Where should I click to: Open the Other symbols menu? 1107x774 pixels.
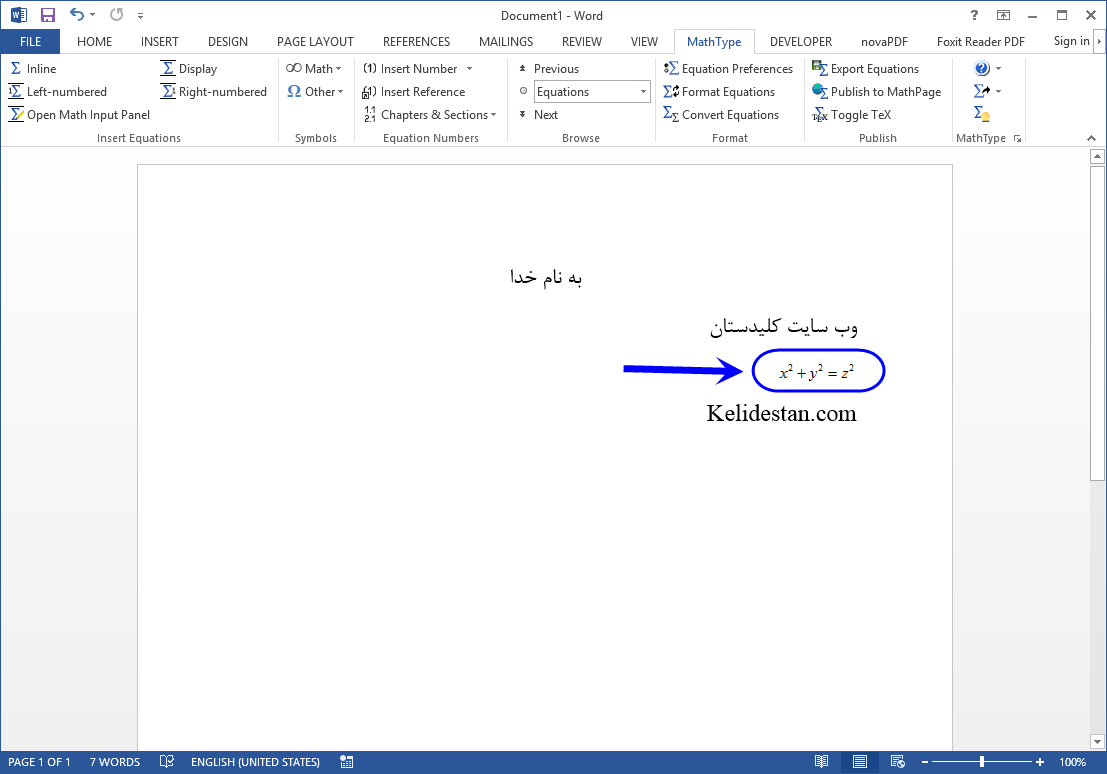pyautogui.click(x=315, y=92)
